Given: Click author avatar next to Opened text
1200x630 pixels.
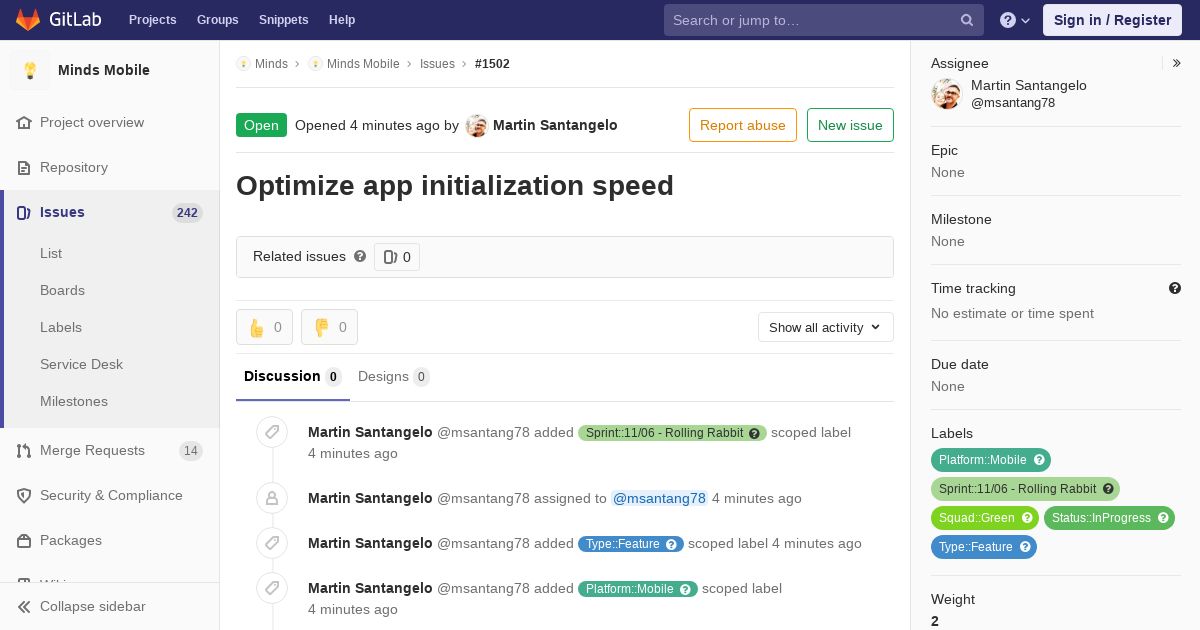Looking at the screenshot, I should [476, 125].
